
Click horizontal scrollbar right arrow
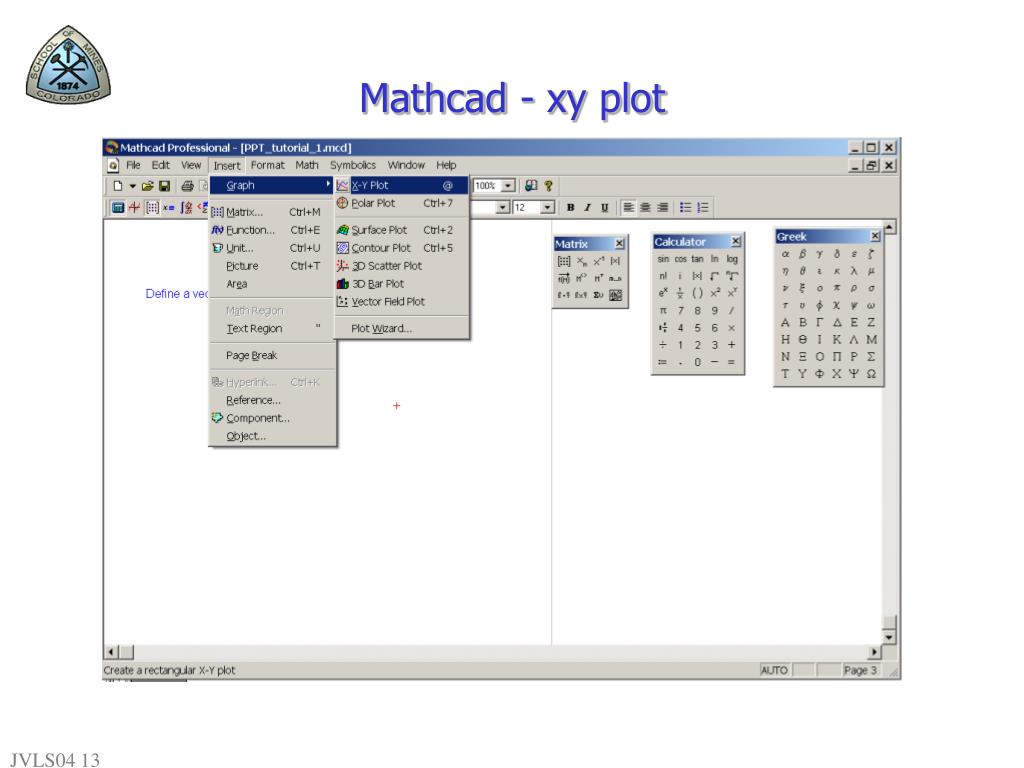[874, 652]
